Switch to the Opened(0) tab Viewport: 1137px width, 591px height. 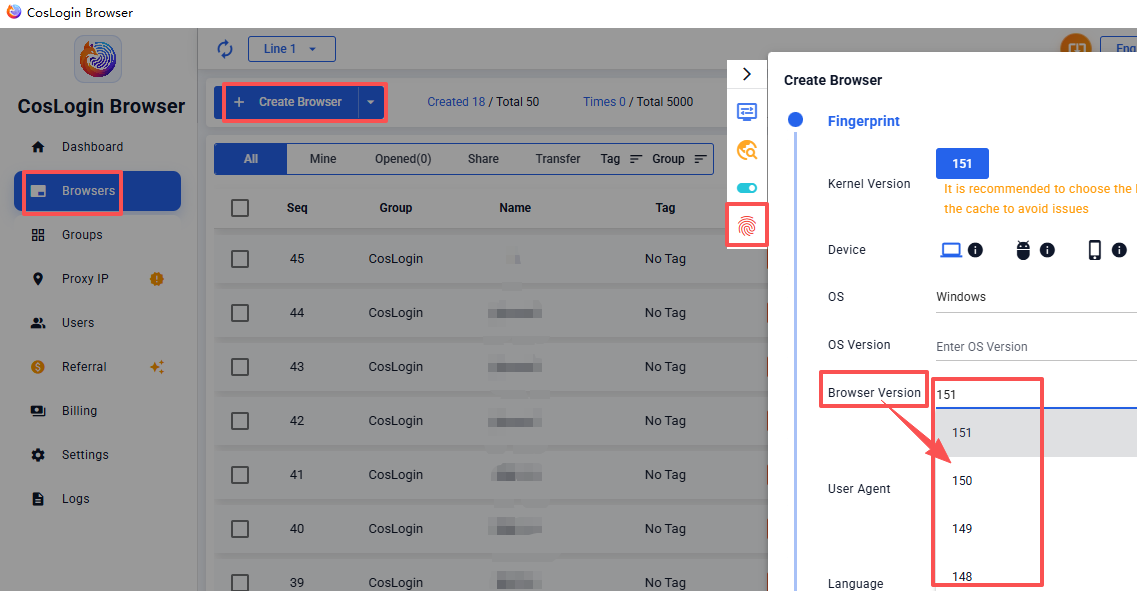(403, 159)
